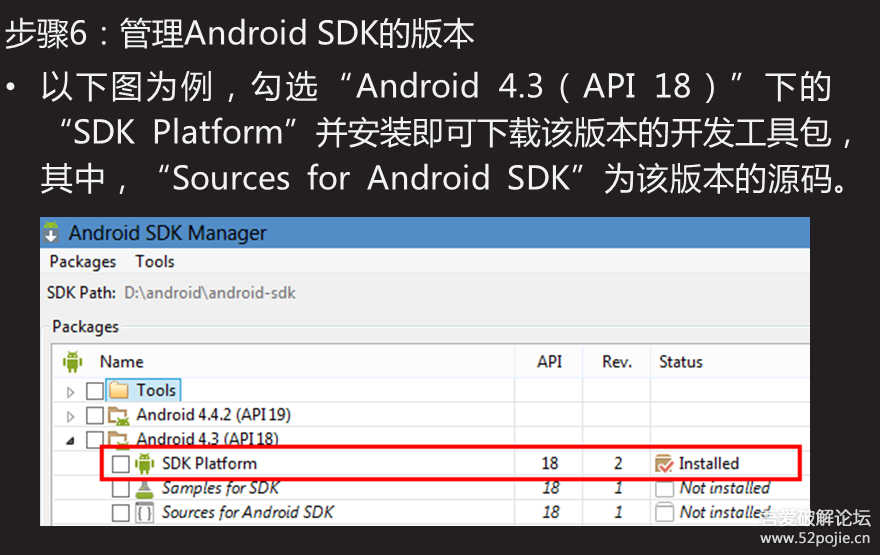This screenshot has height=555, width=880.
Task: Collapse the Android 4.3 (API 18) node
Action: [x=70, y=441]
